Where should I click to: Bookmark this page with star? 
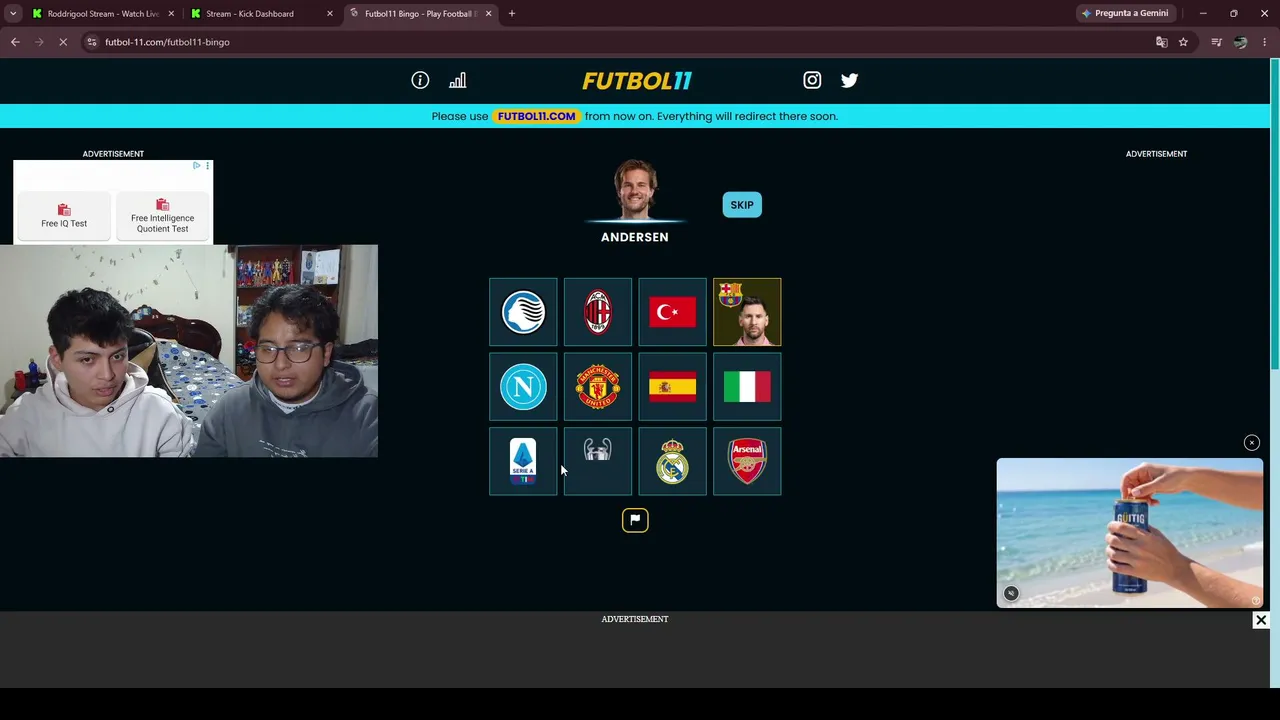pos(1183,42)
